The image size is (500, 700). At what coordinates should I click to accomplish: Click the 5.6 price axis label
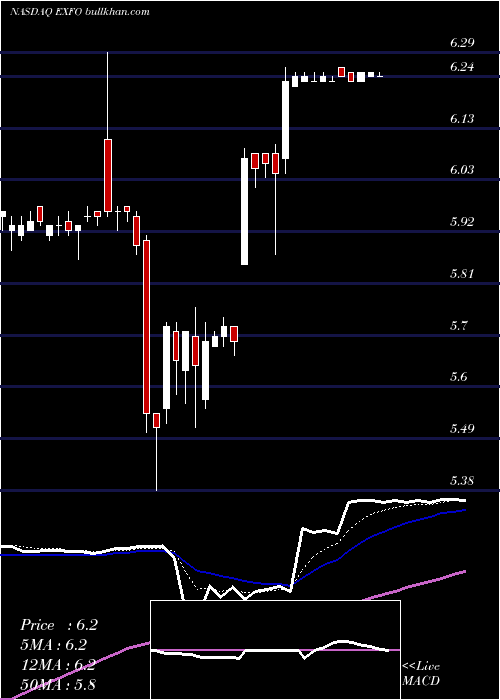(459, 376)
